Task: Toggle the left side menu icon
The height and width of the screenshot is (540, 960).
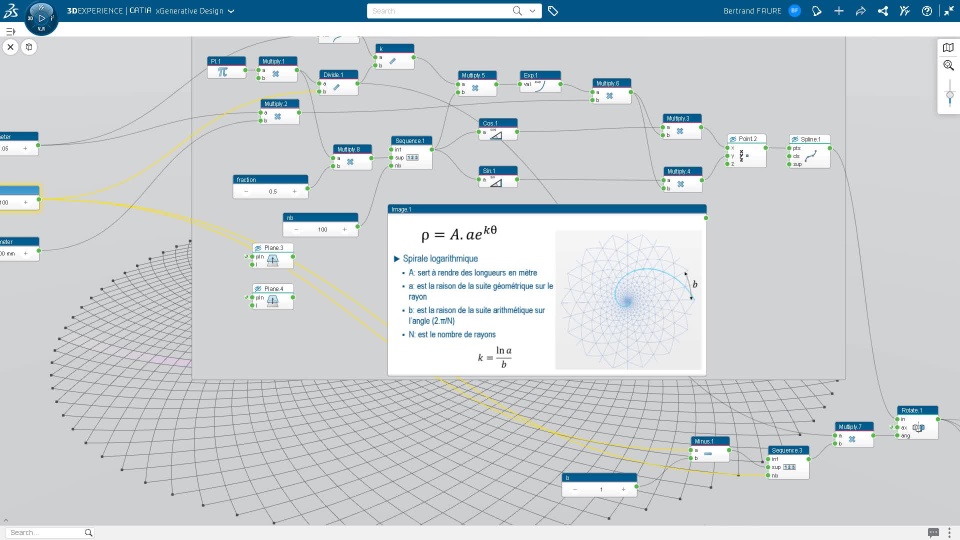Action: 10,31
